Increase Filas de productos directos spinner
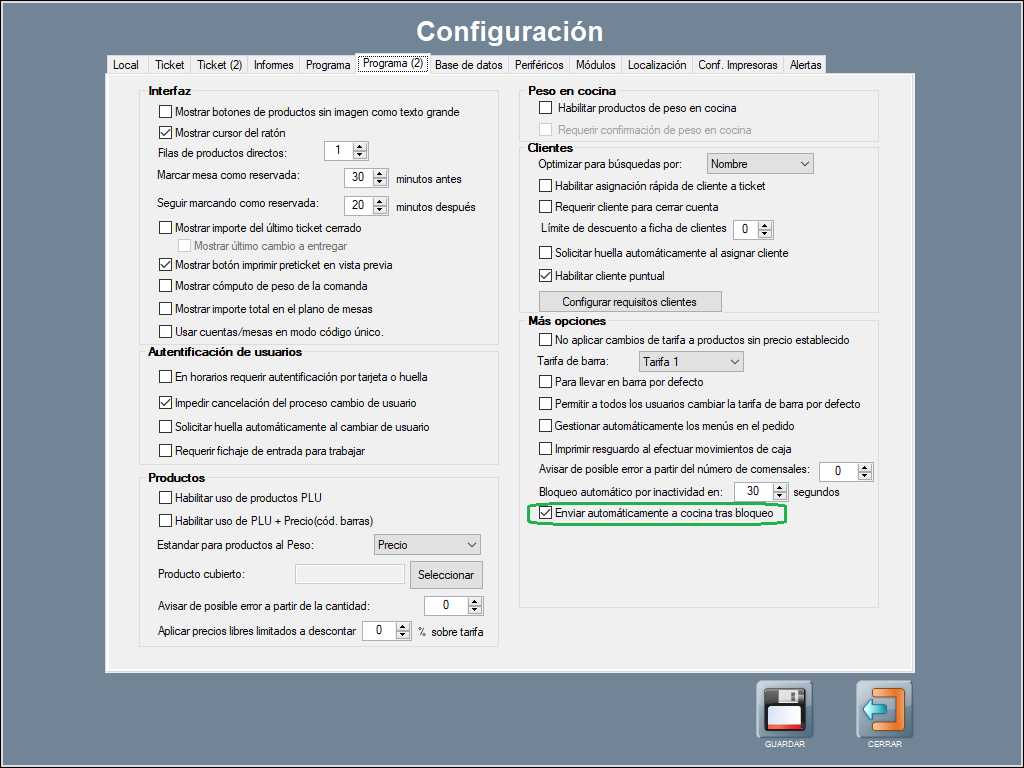Viewport: 1024px width, 768px height. pos(361,147)
